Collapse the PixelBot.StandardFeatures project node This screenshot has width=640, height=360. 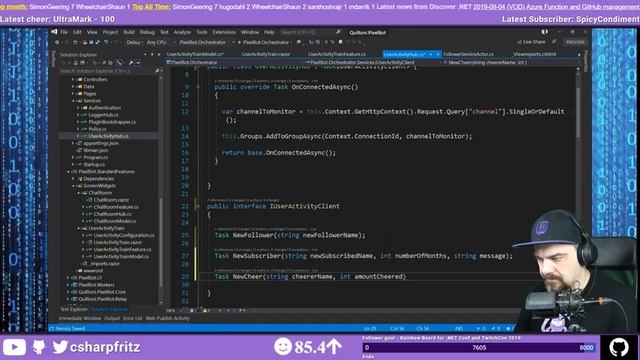tap(68, 171)
